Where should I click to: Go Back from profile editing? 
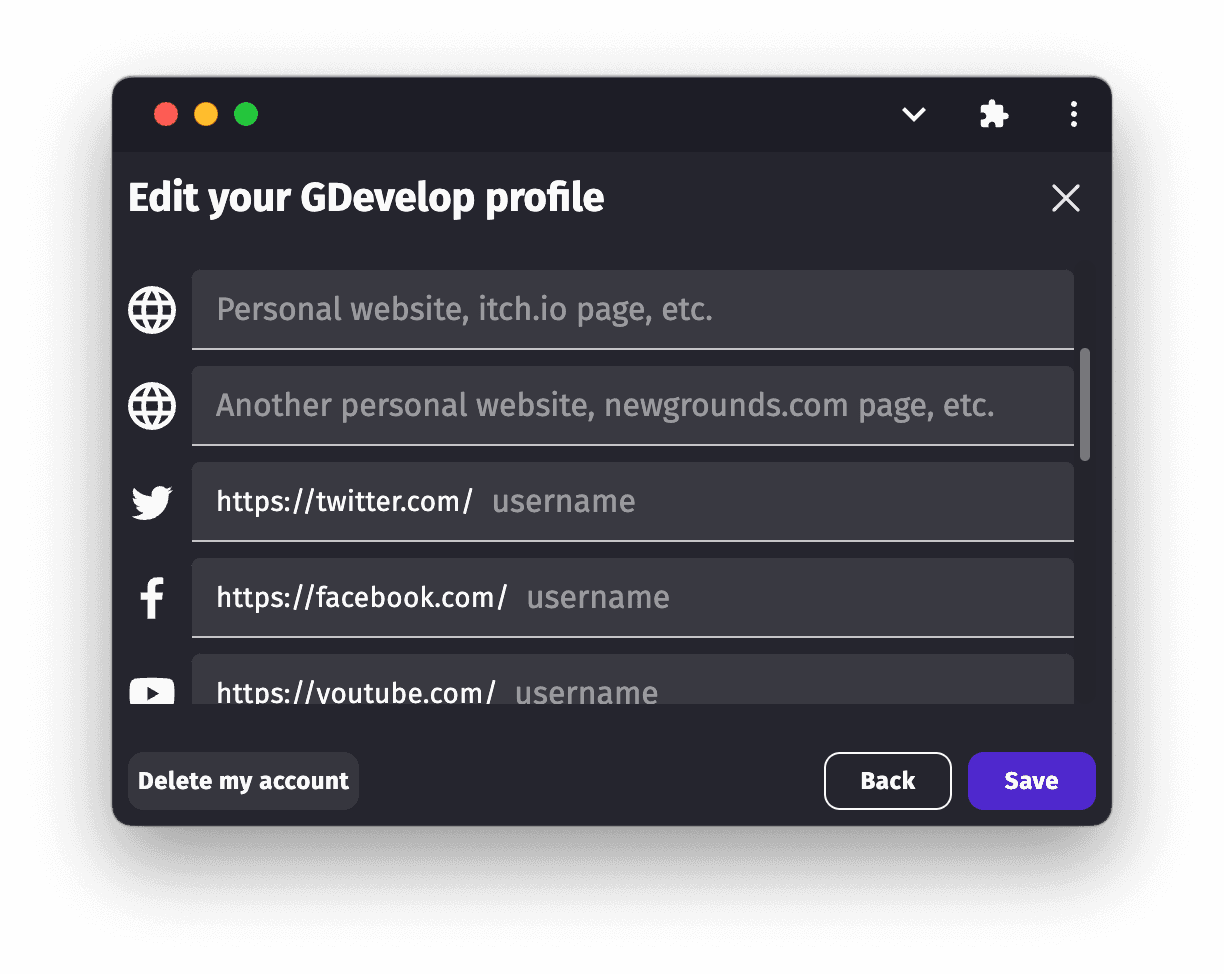click(887, 780)
